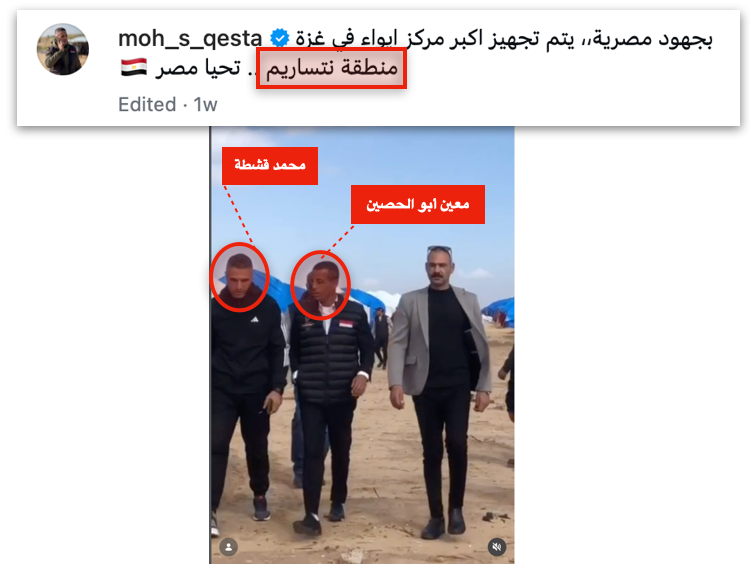756x580 pixels.
Task: Select the red label محمد قشطة
Action: (270, 165)
